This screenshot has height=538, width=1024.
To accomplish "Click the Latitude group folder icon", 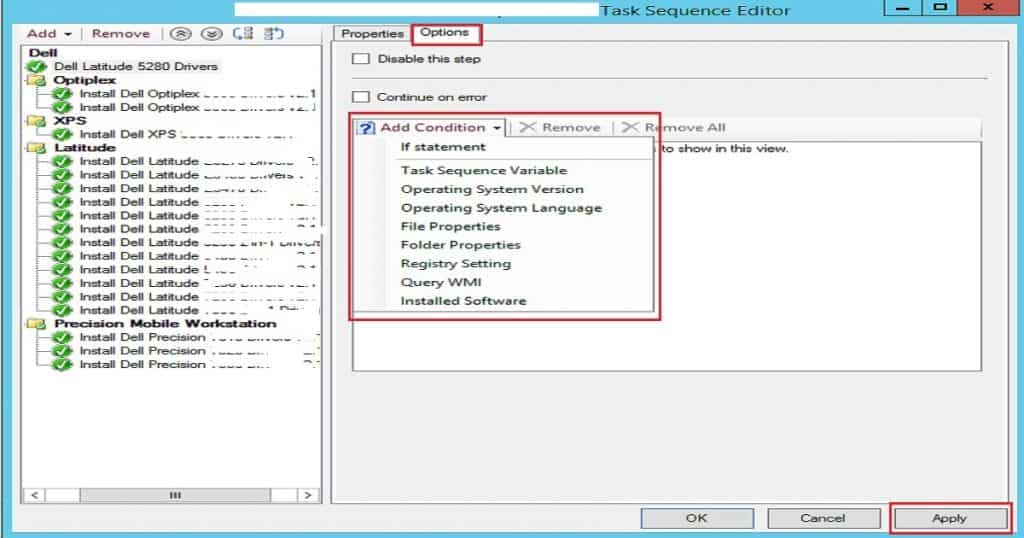I will coord(36,148).
